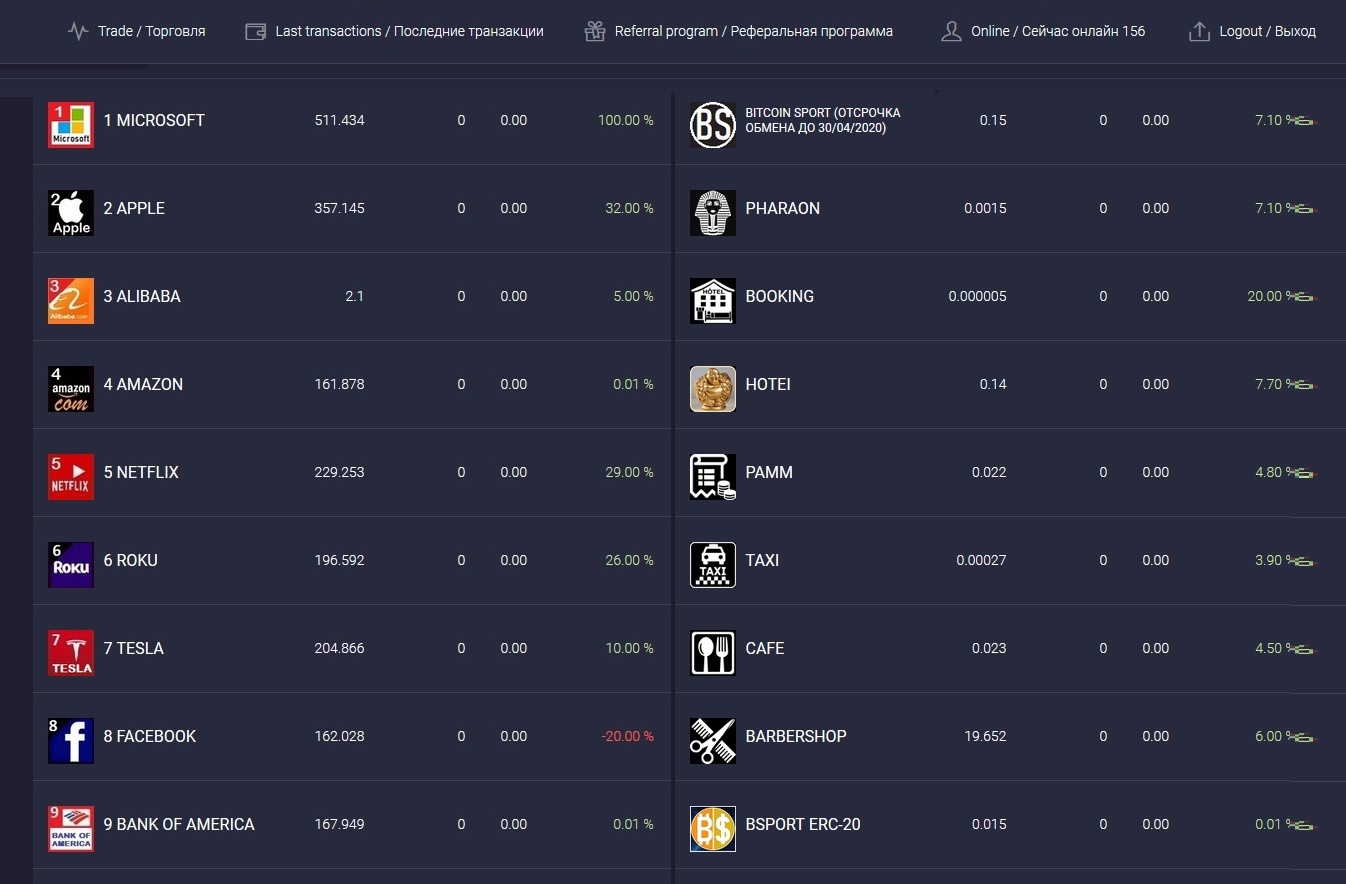Select the 3 ALIBABA asset name
Viewport: 1346px width, 884px height.
(142, 296)
